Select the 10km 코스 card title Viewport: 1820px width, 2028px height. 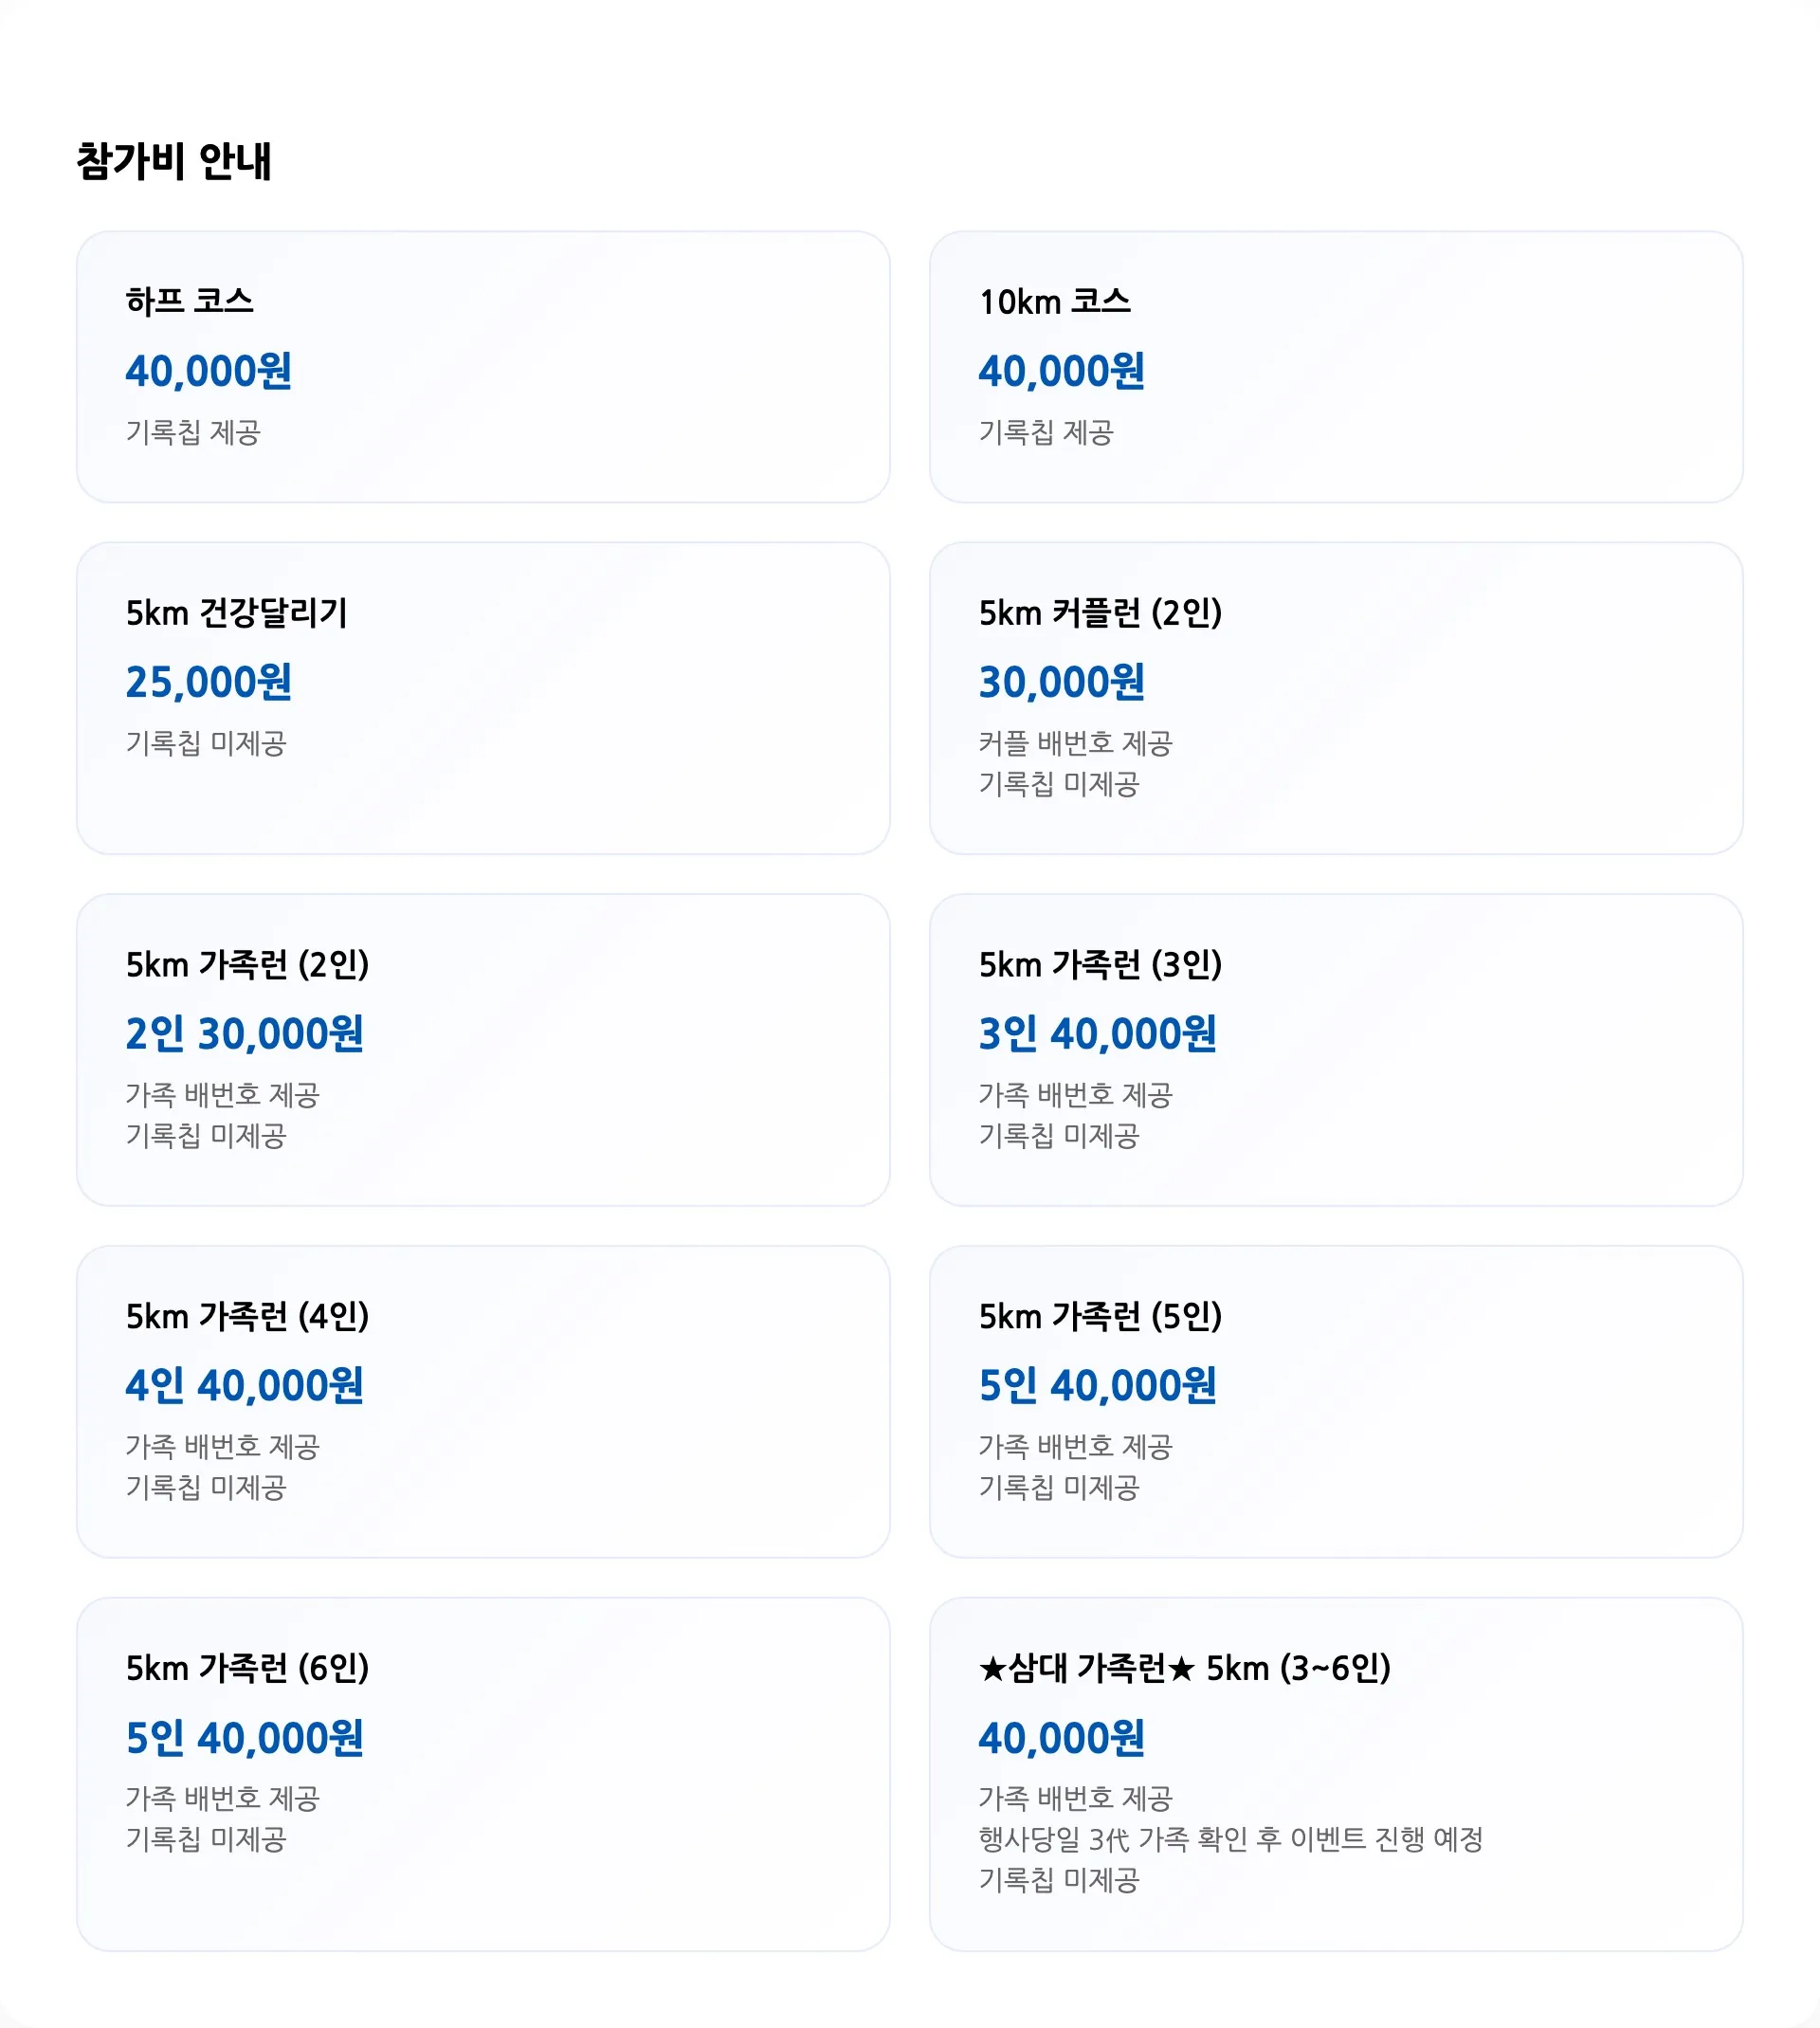pyautogui.click(x=1054, y=301)
